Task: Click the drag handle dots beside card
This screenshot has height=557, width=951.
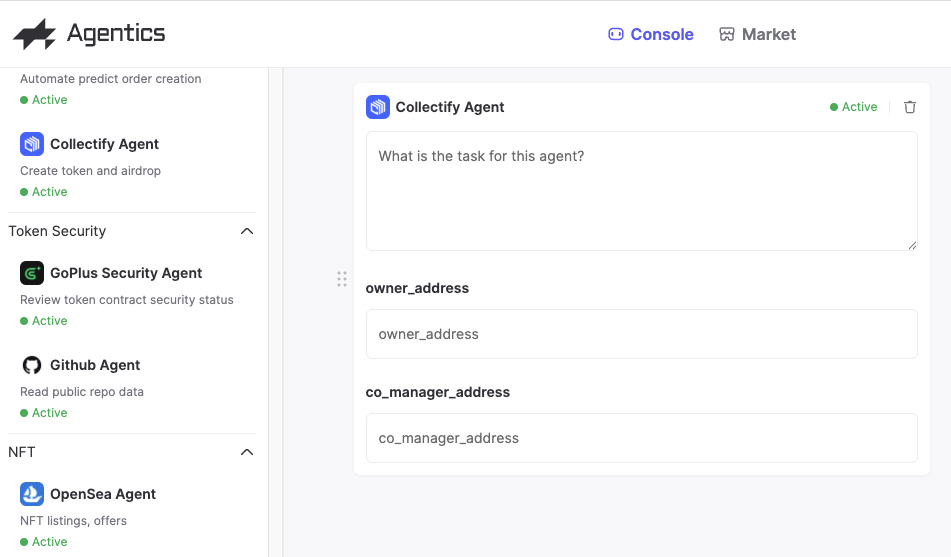Action: coord(342,279)
